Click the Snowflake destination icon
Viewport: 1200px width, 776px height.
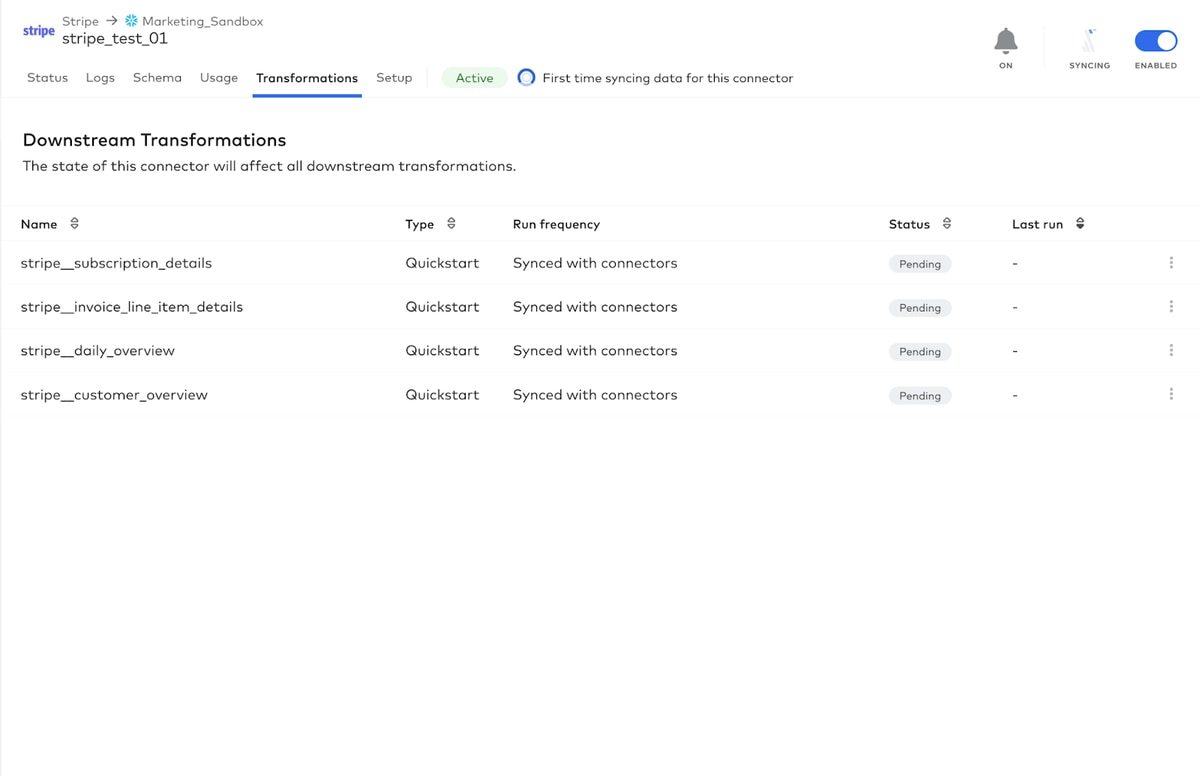[131, 21]
